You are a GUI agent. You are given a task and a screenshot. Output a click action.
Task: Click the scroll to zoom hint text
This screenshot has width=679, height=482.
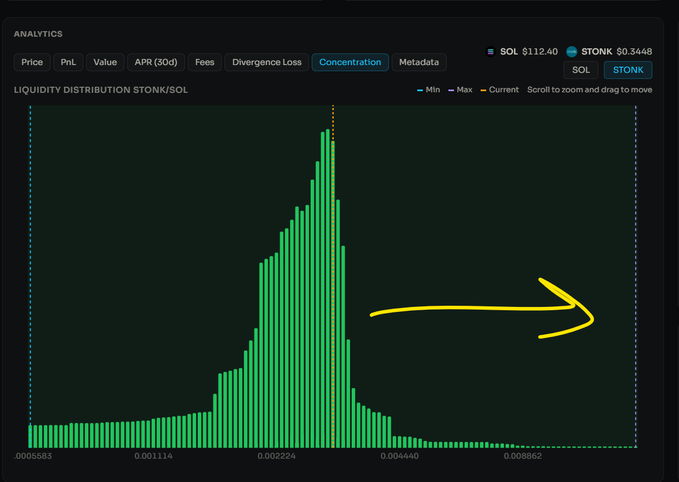(x=589, y=90)
